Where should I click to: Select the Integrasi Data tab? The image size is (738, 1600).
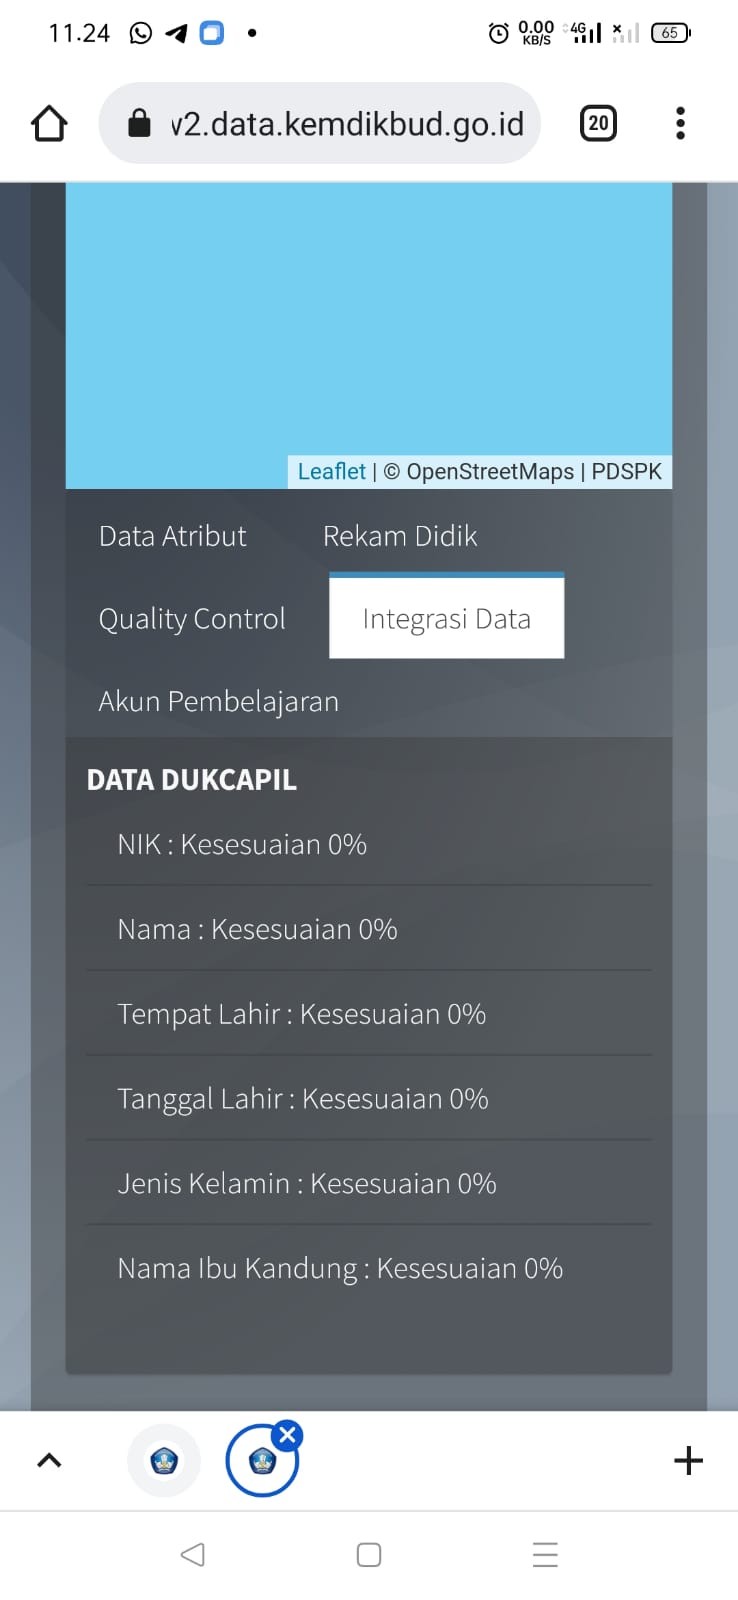pos(446,619)
